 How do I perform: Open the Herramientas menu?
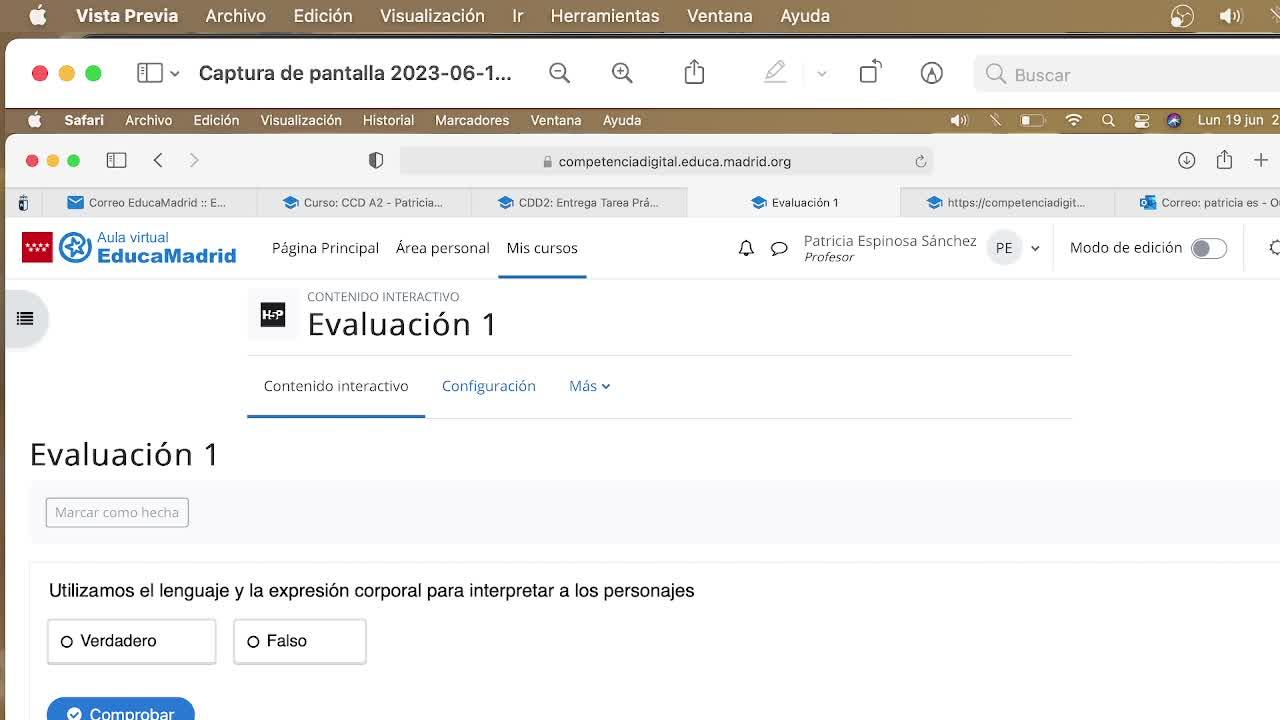605,16
